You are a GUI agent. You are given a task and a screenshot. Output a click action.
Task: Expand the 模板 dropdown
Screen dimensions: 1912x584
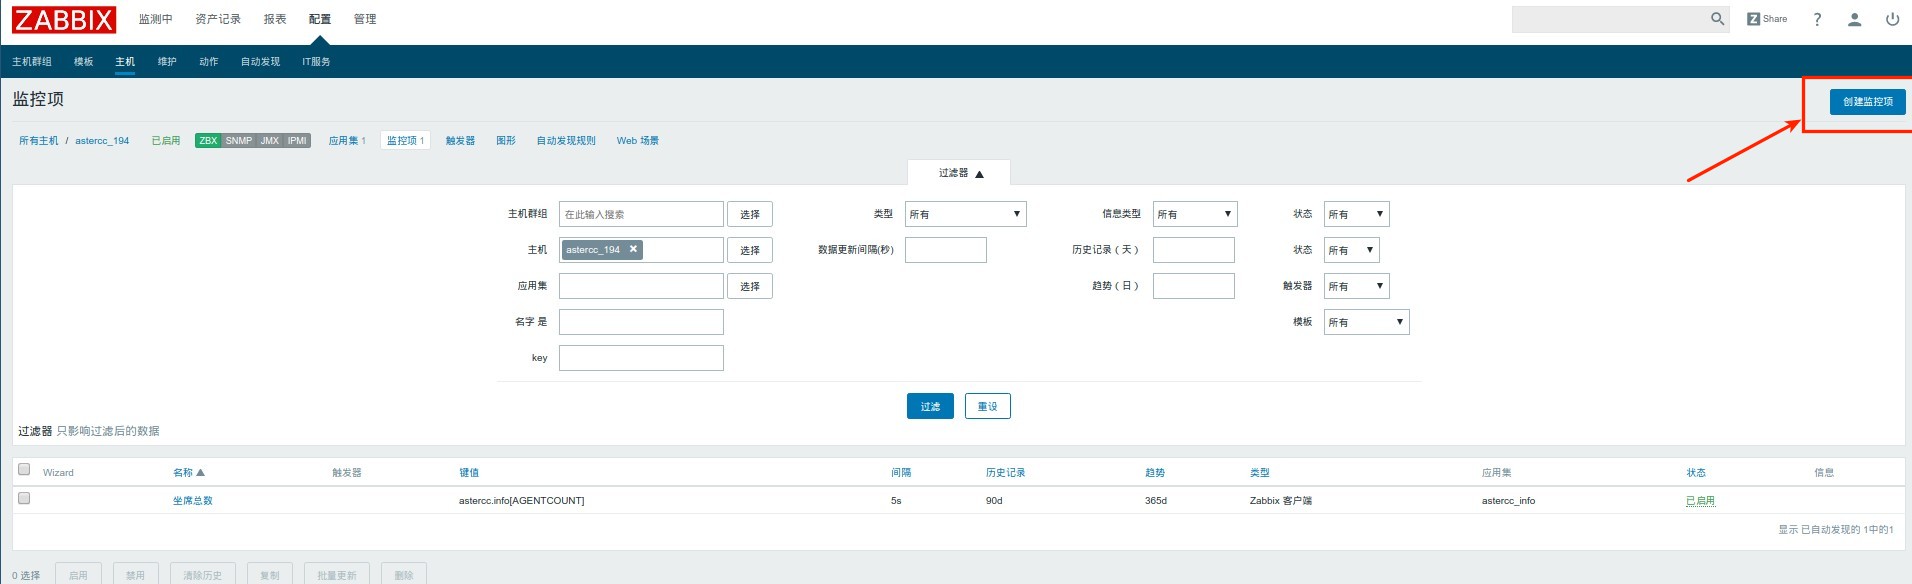tap(1366, 322)
